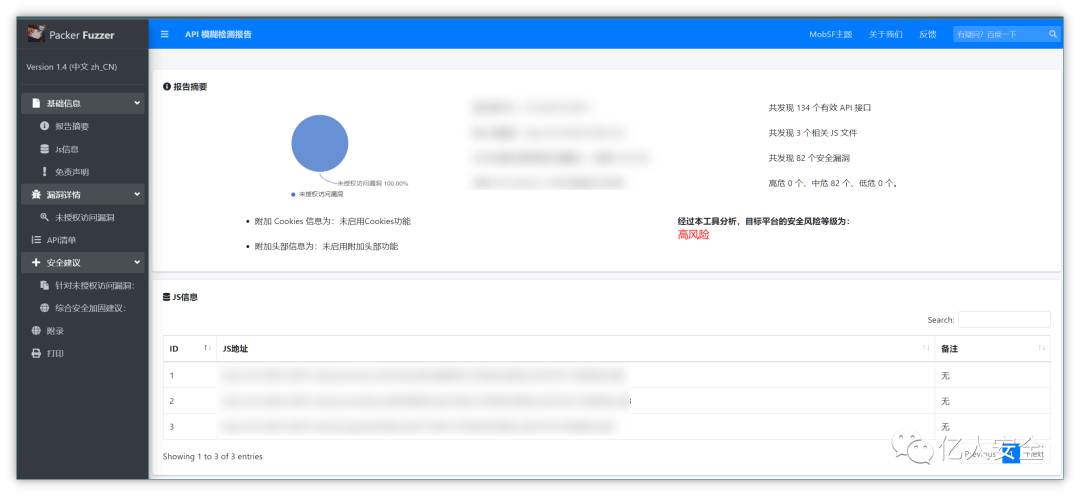Viewport: 1080px width, 496px height.
Task: Click the 打印 print item
Action: pos(55,353)
